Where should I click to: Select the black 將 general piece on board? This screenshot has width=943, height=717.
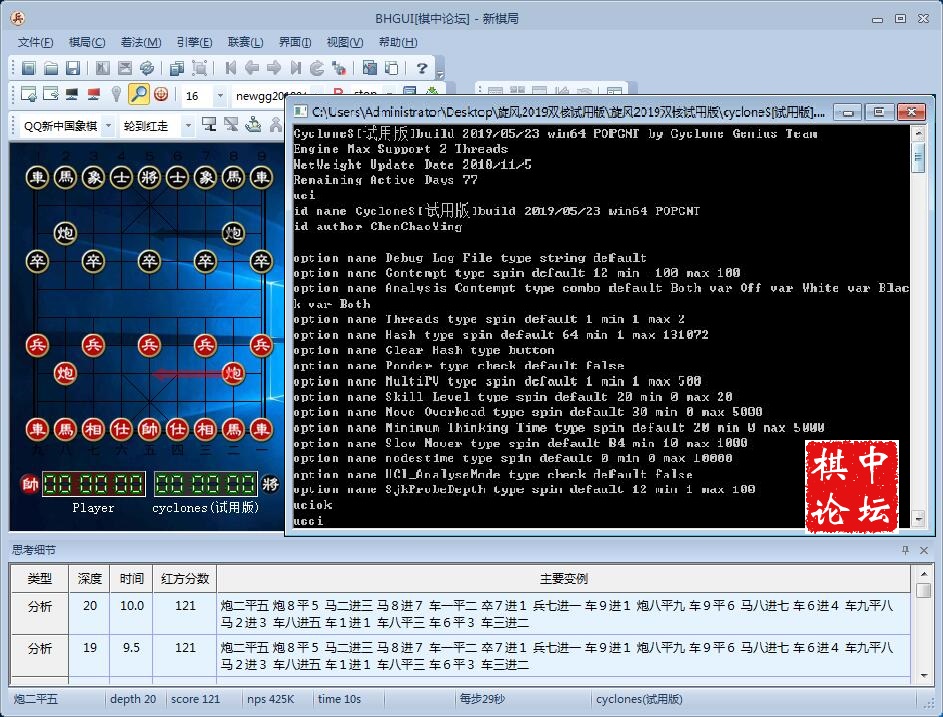click(x=149, y=177)
